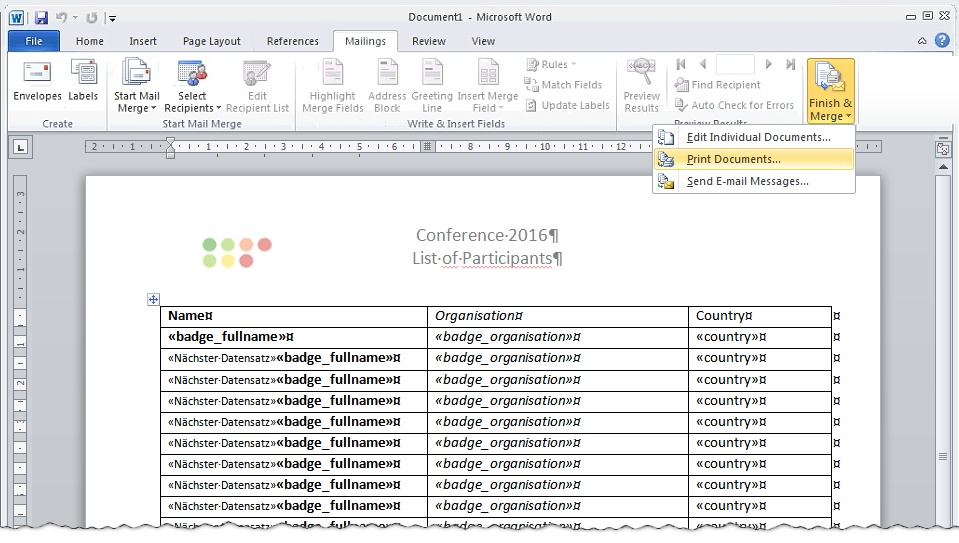Screen dimensions: 959x543
Task: Toggle the ruler view button
Action: (x=942, y=148)
